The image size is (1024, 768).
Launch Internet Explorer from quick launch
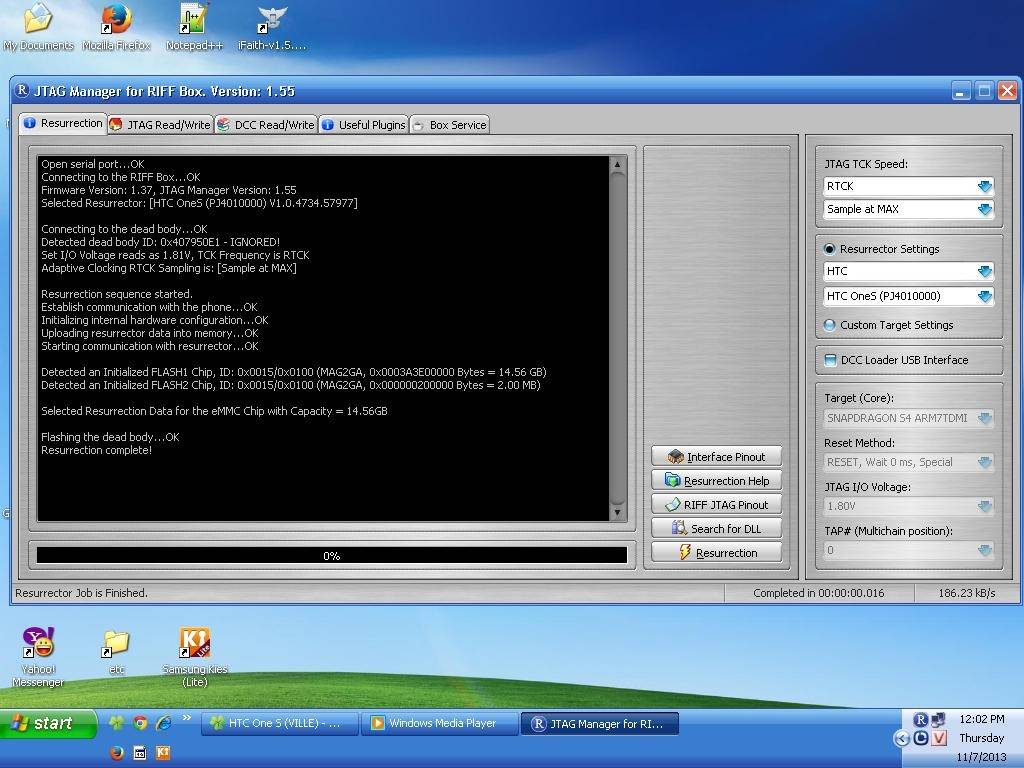(x=163, y=723)
